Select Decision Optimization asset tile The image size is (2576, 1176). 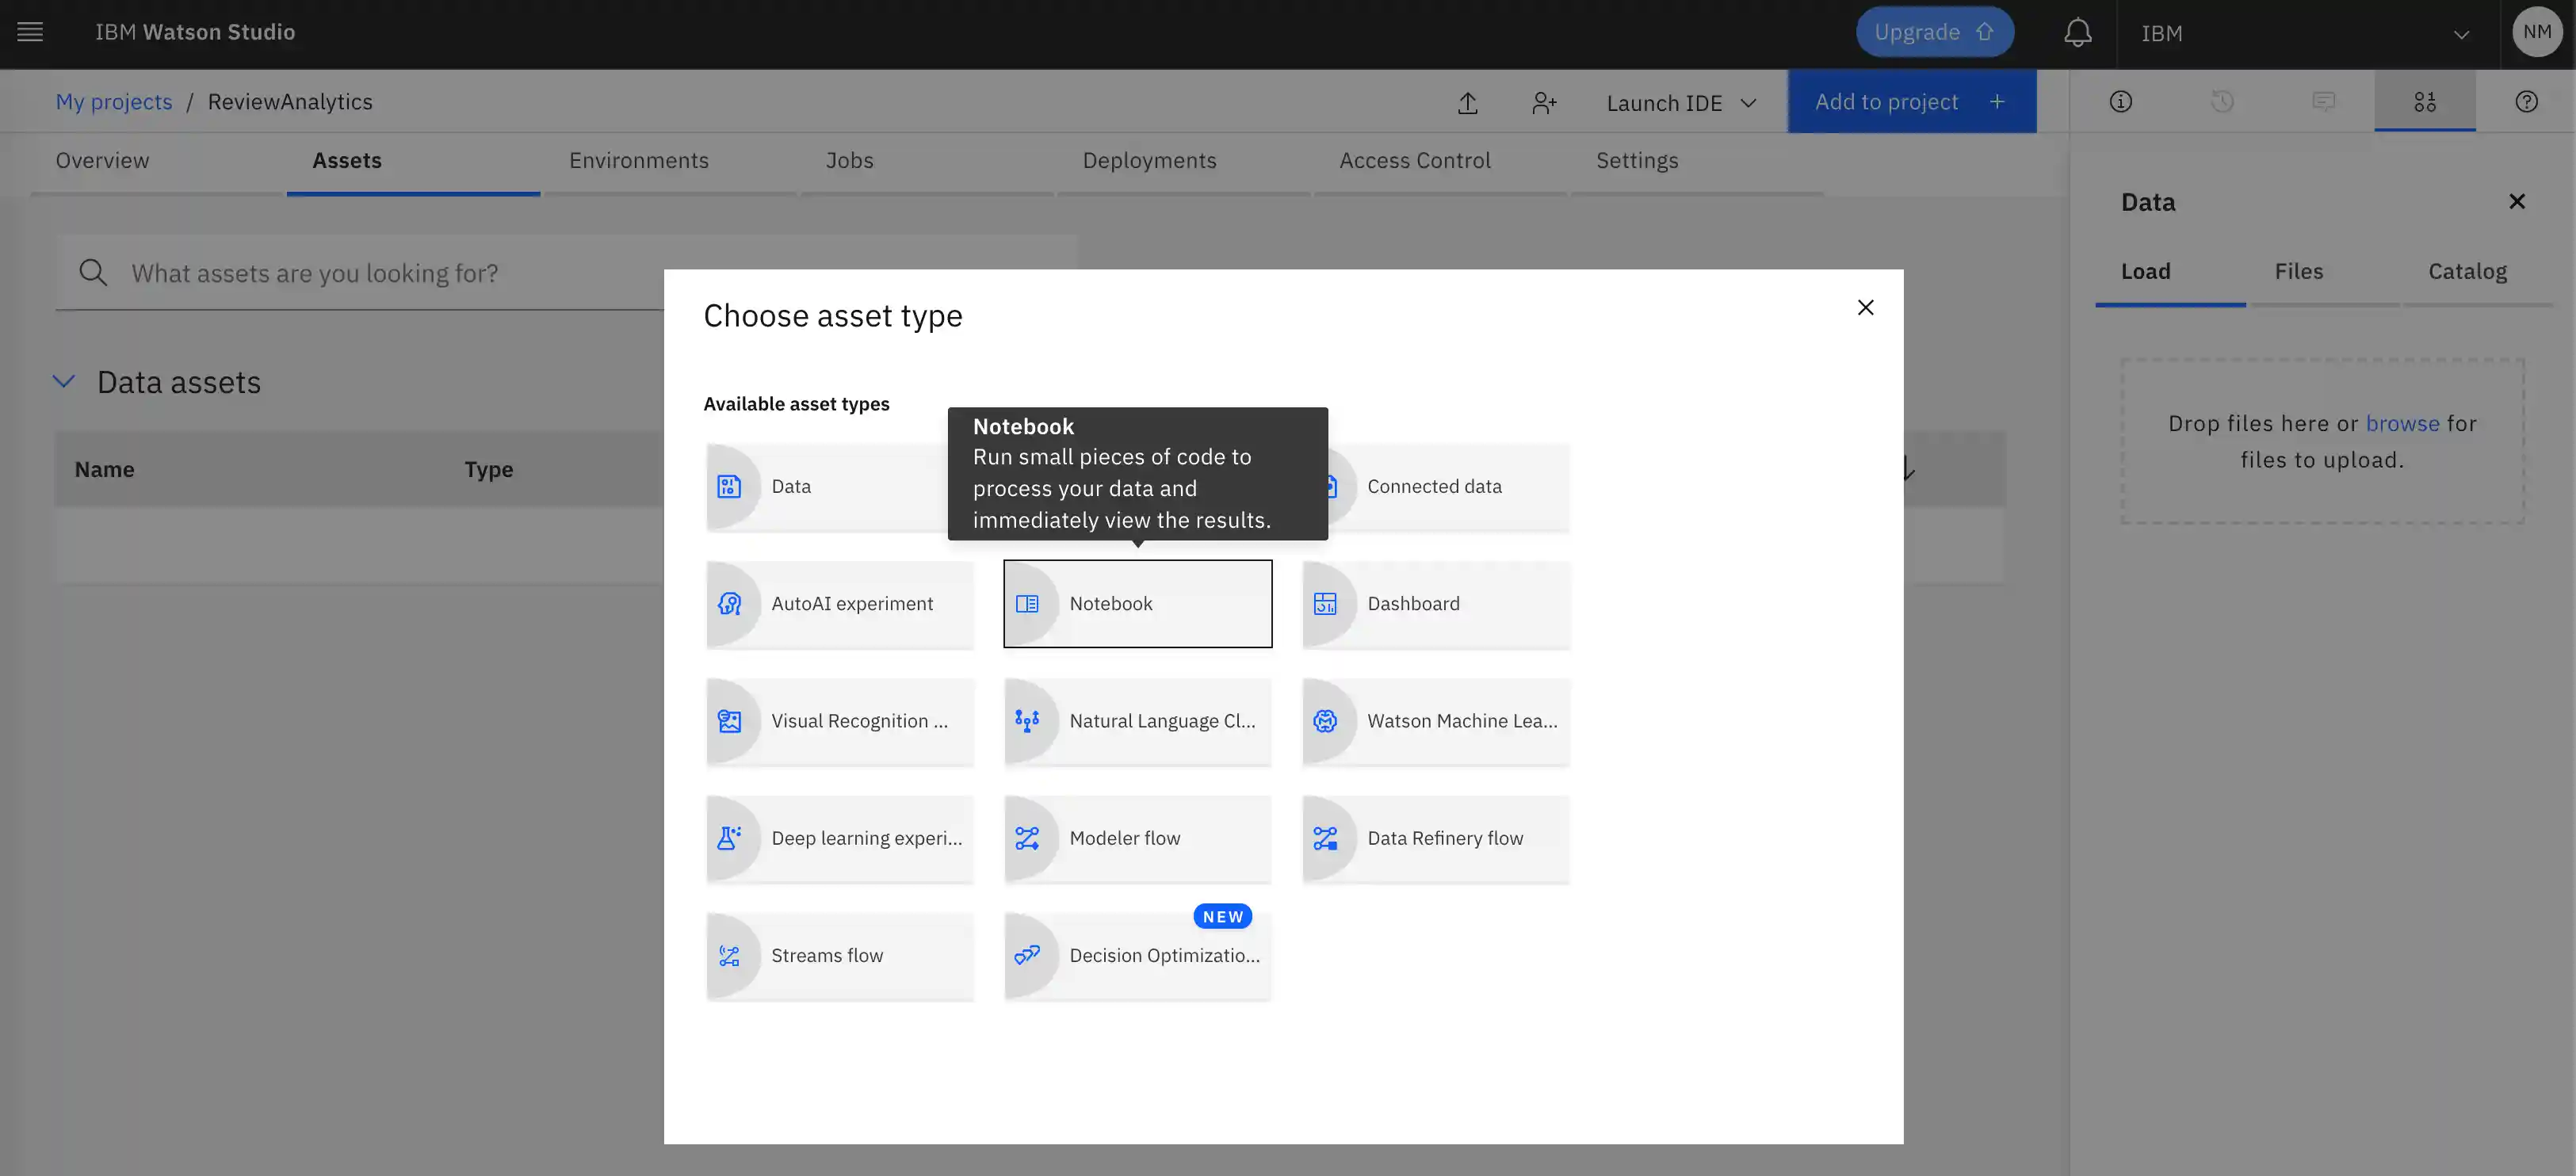coord(1137,956)
